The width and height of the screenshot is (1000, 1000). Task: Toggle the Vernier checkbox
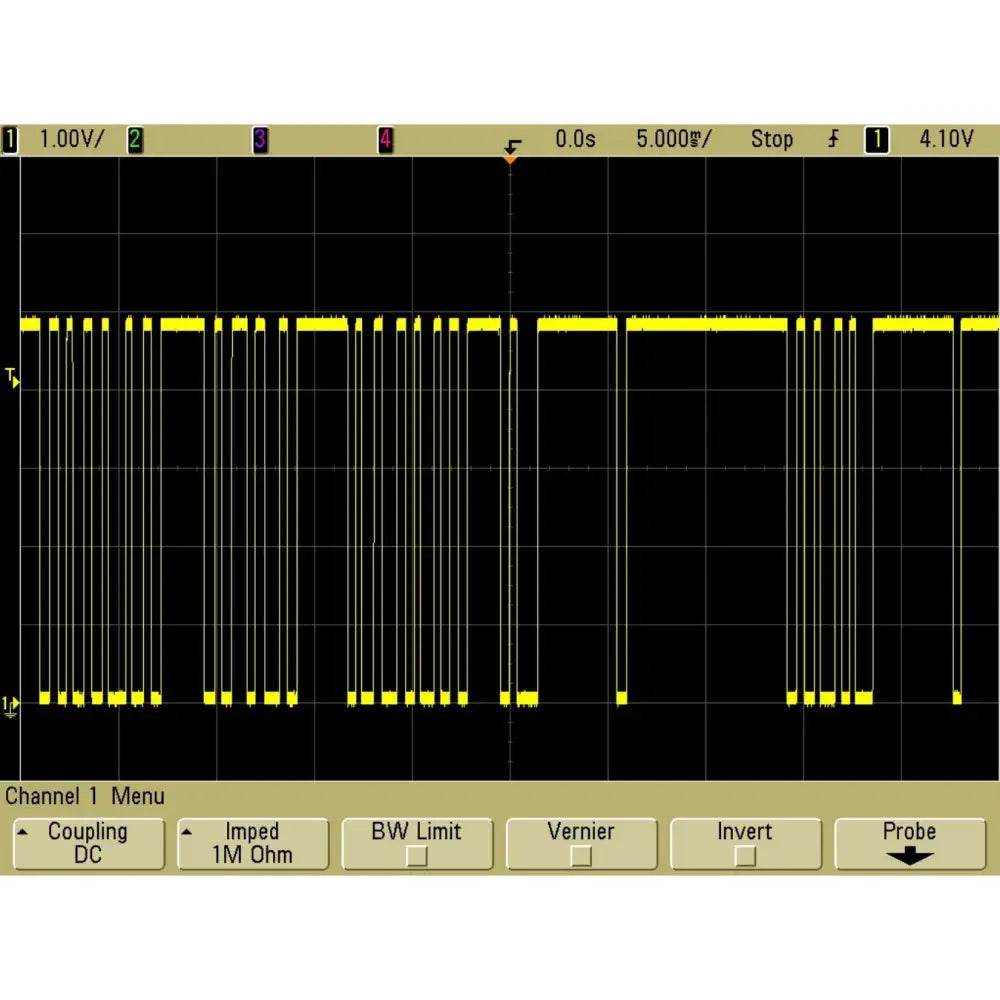click(x=580, y=856)
